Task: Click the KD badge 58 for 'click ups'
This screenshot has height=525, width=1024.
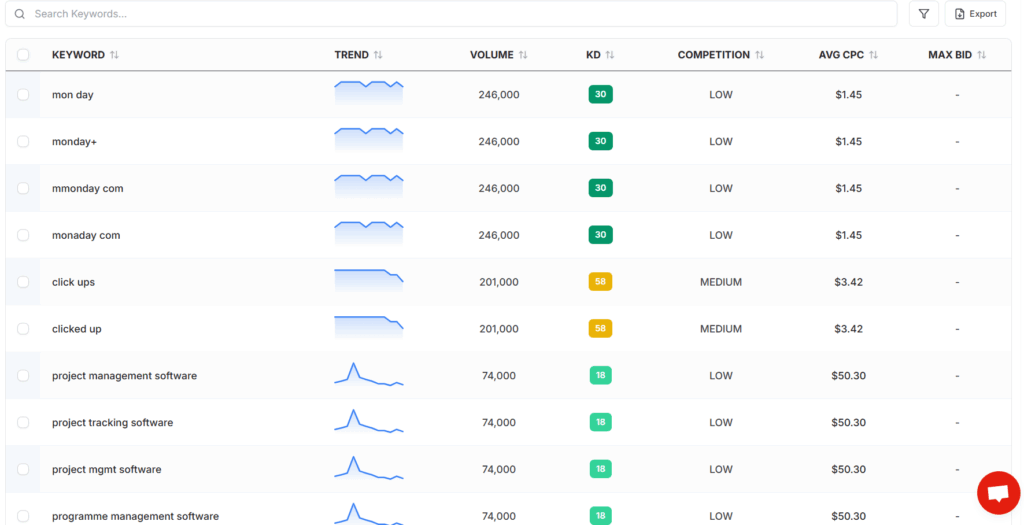Action: pyautogui.click(x=600, y=281)
